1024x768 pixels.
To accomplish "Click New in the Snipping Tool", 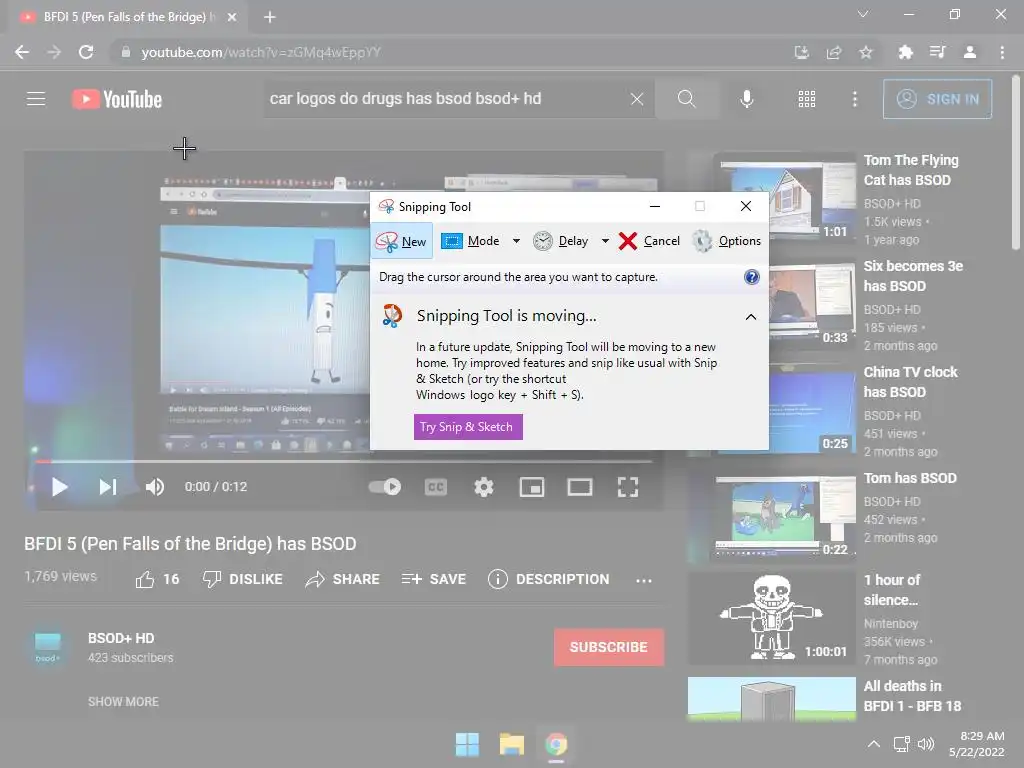I will 402,241.
